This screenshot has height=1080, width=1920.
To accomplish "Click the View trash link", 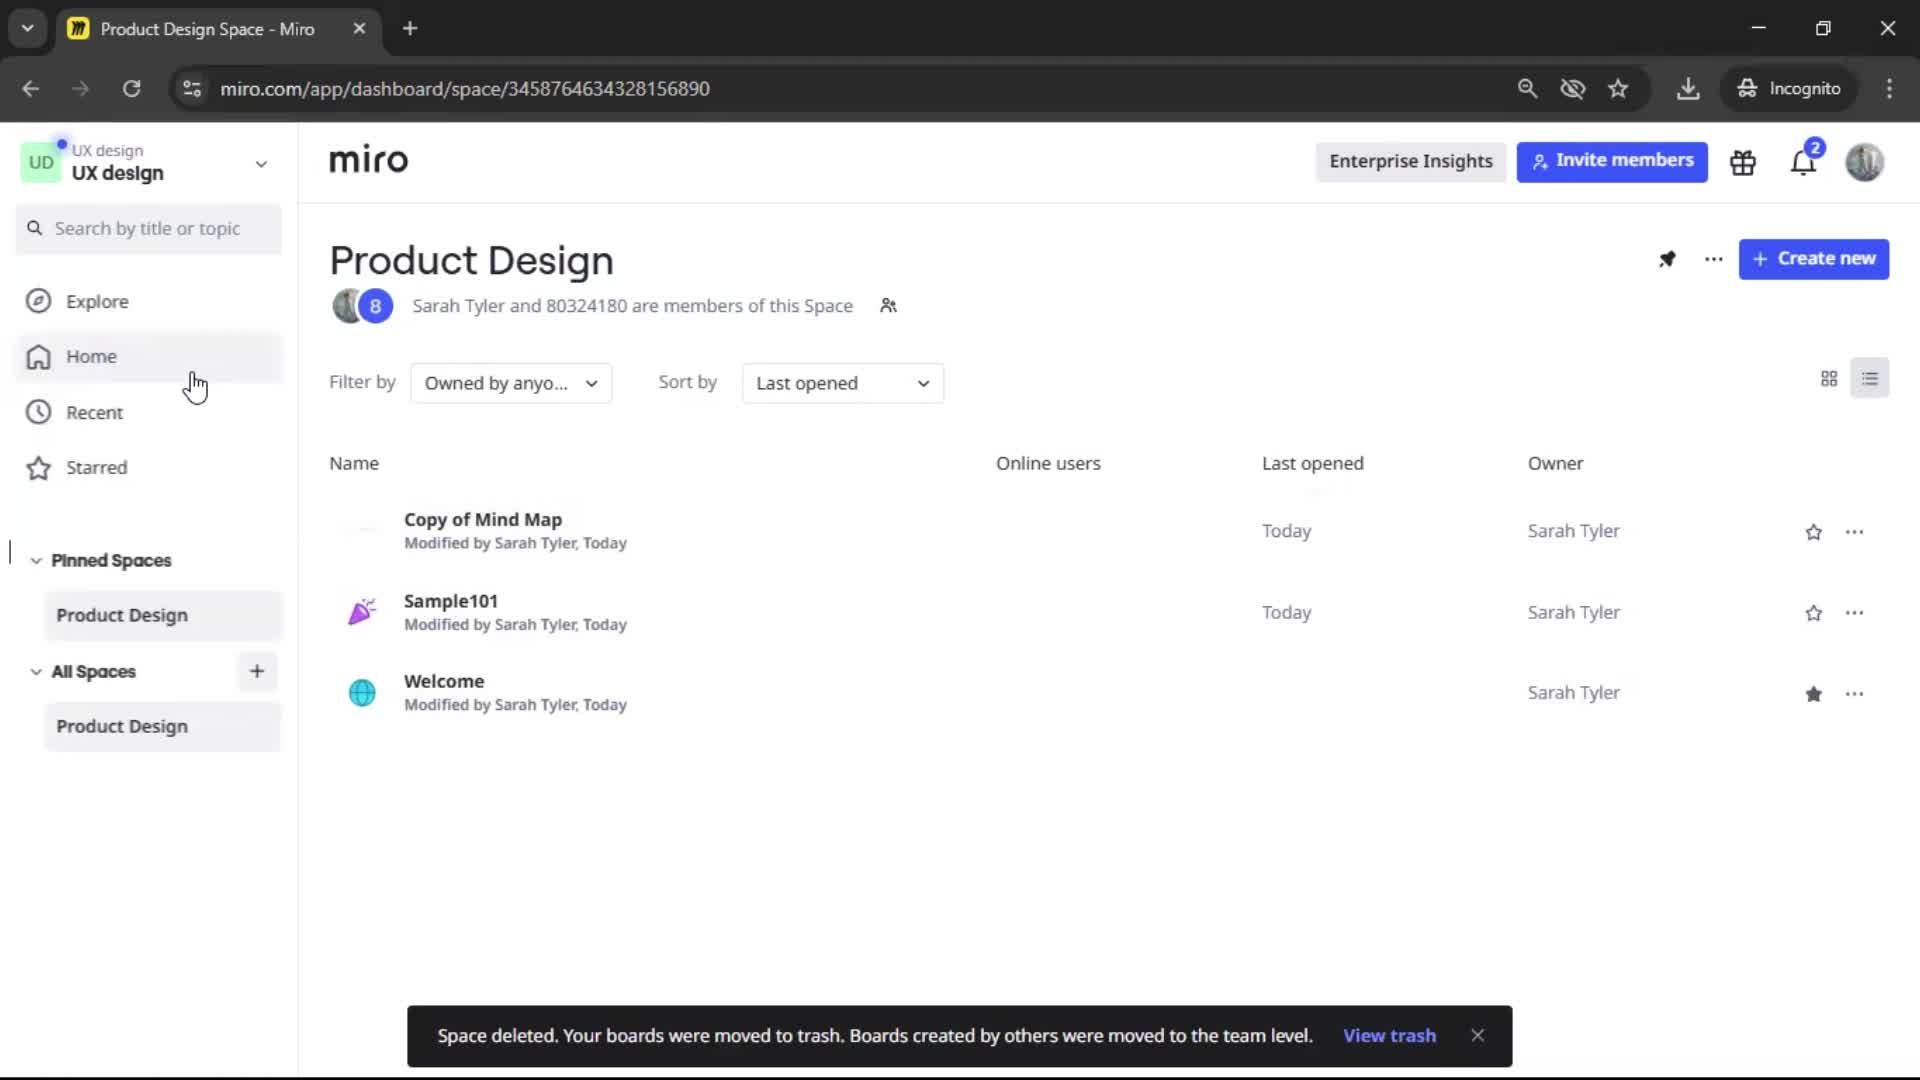I will 1389,1036.
